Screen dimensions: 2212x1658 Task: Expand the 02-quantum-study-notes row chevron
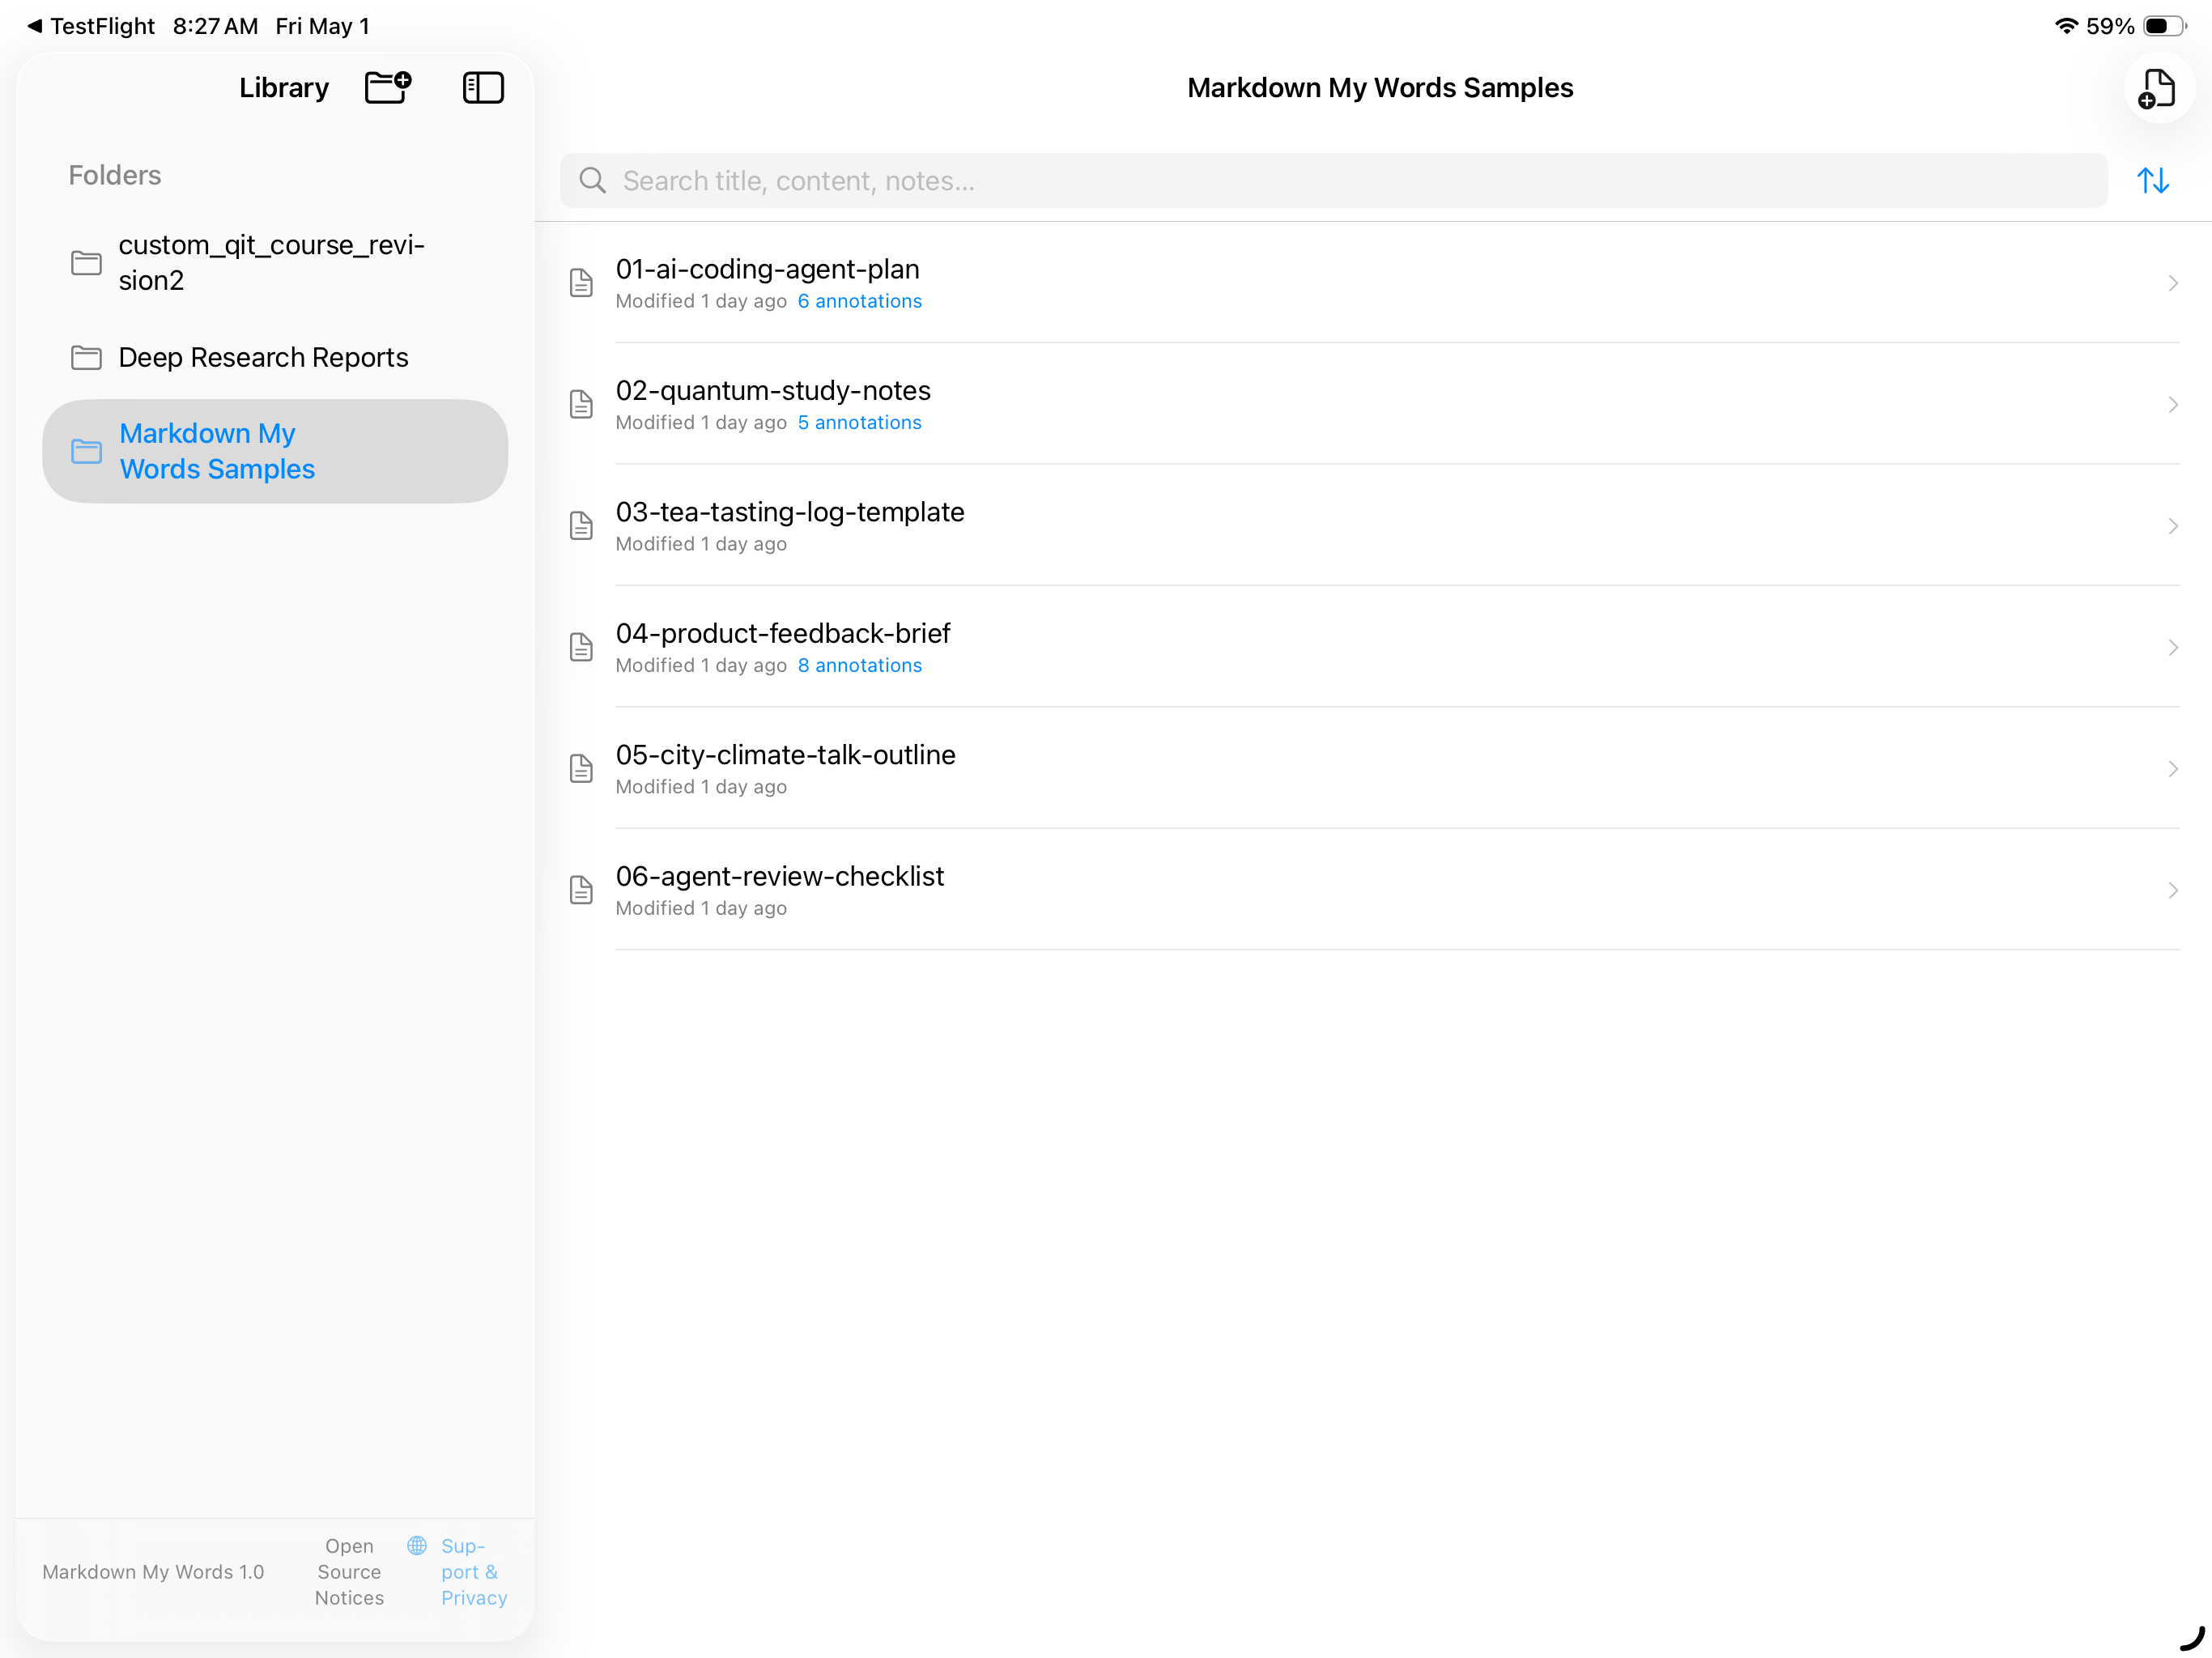[x=2172, y=404]
